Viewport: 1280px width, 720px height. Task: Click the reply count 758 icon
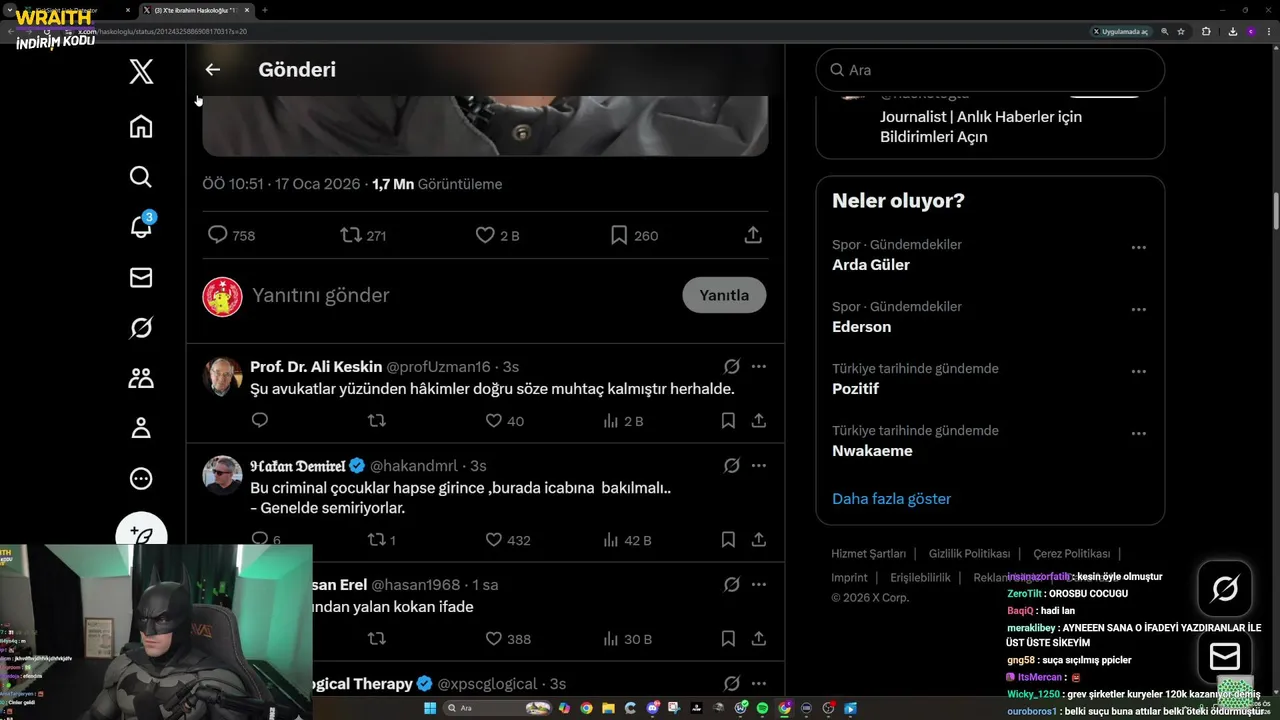218,235
